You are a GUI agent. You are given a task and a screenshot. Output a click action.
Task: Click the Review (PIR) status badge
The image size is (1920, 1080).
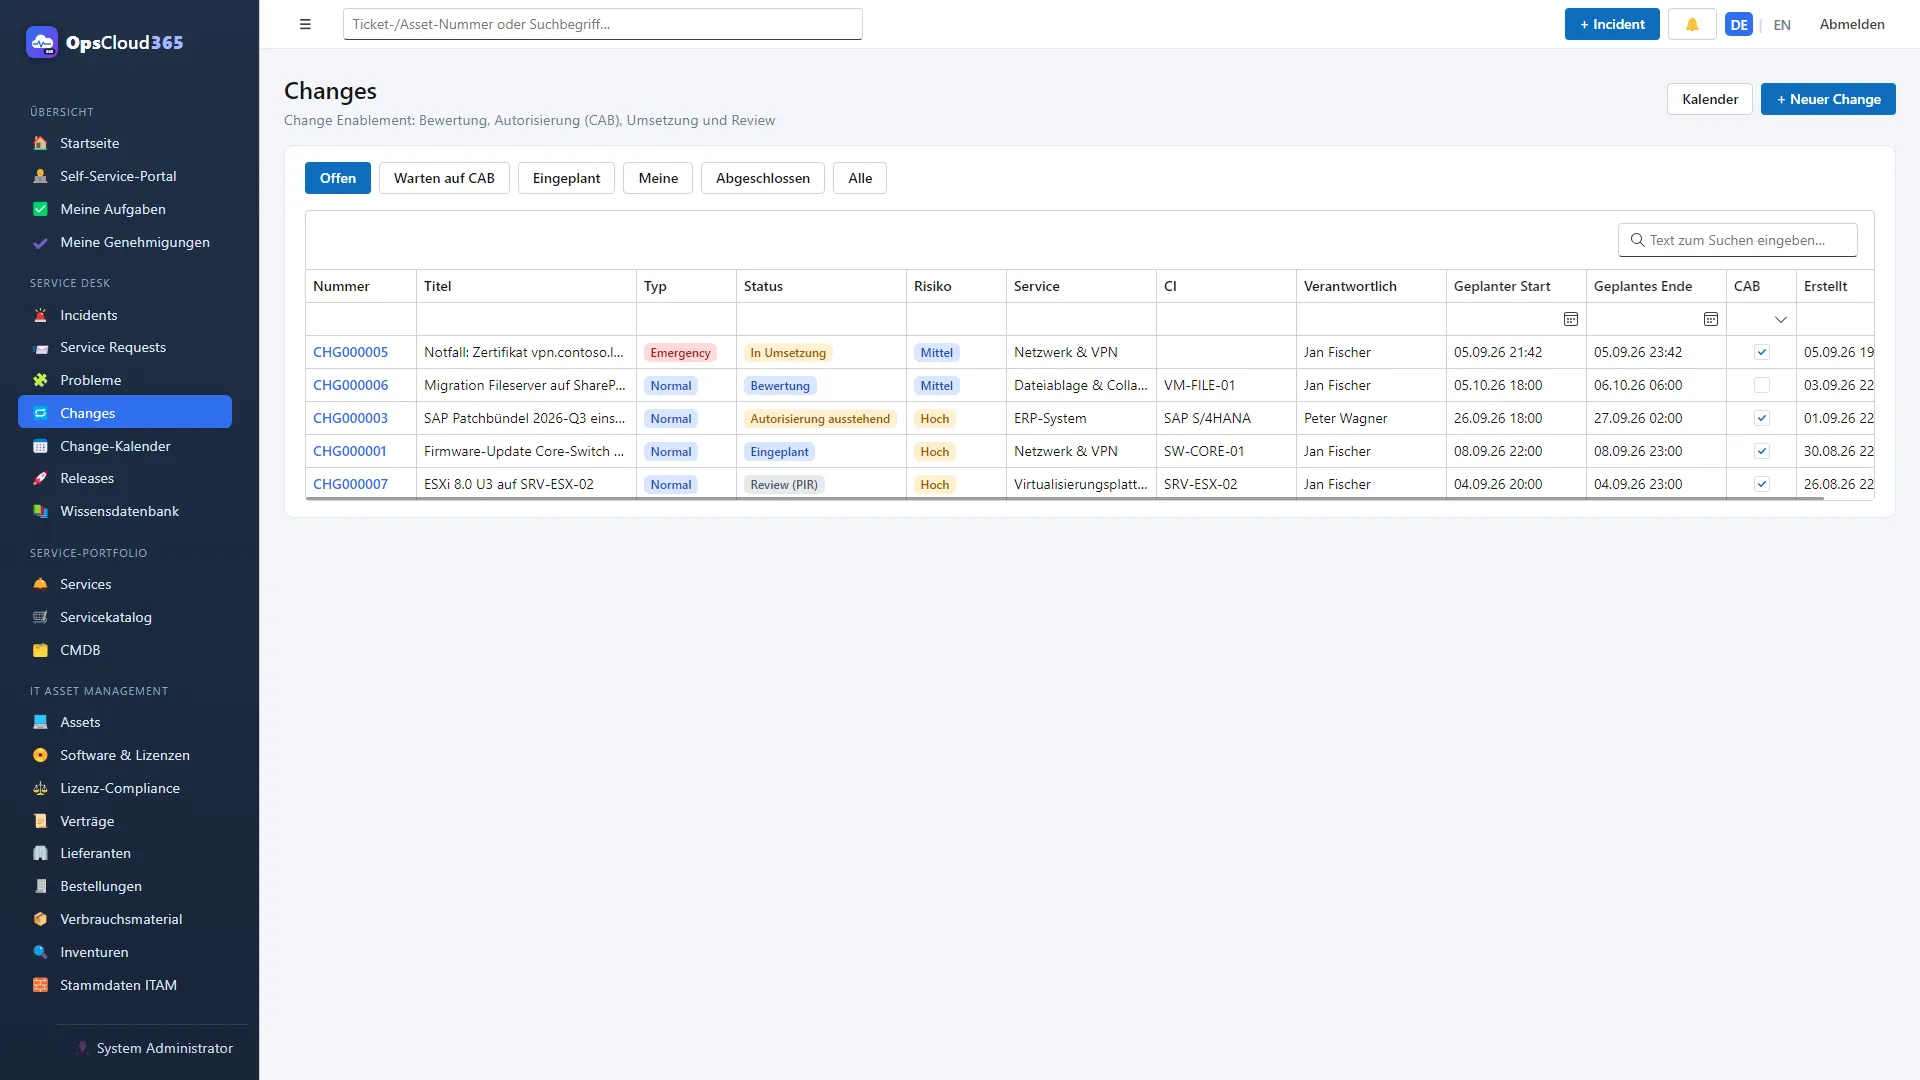tap(784, 485)
